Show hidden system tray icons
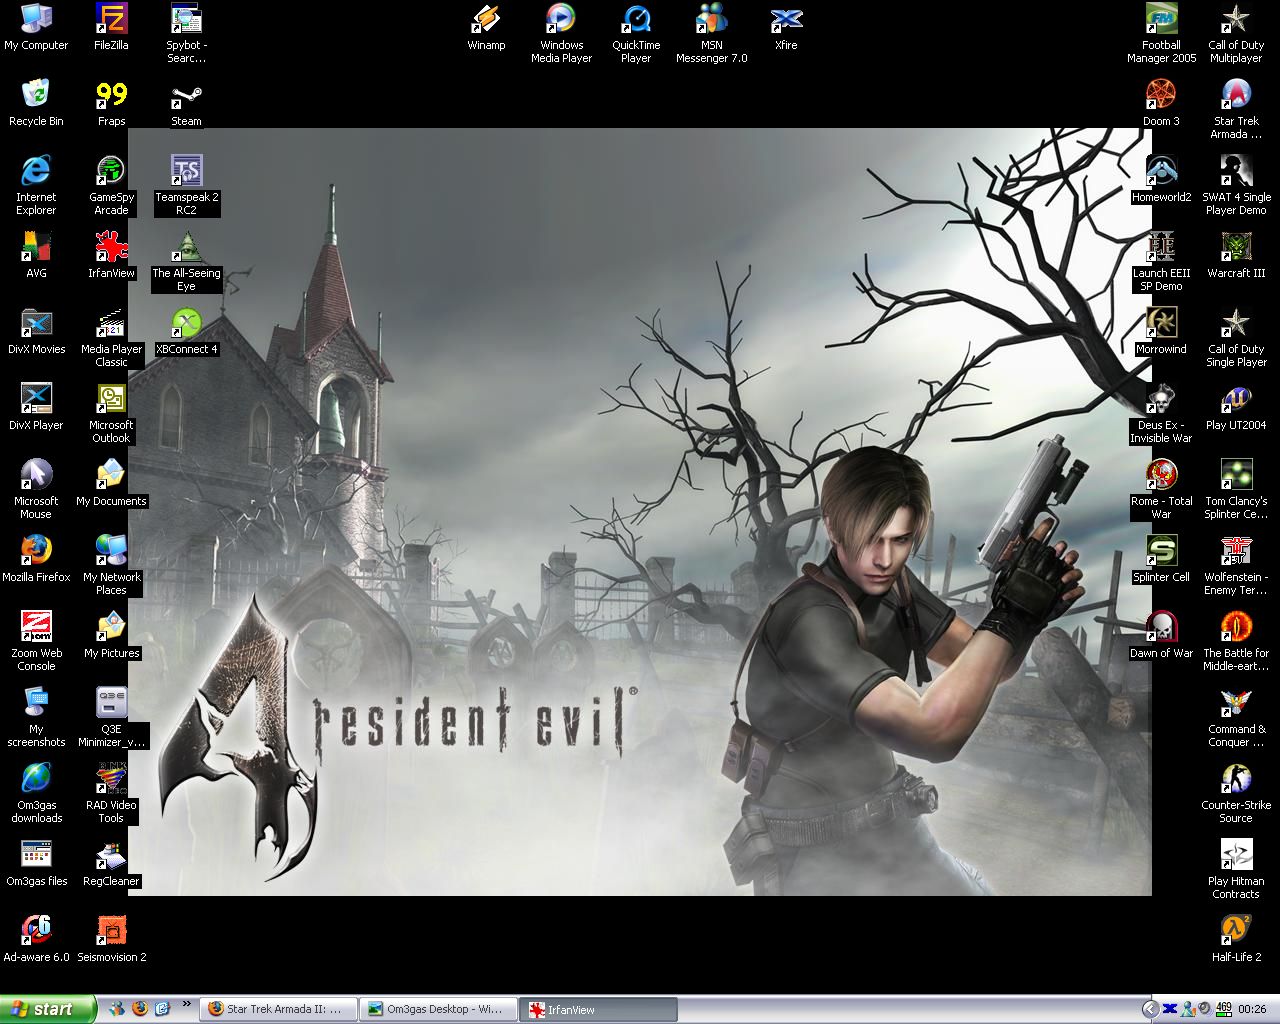 click(x=1150, y=1009)
